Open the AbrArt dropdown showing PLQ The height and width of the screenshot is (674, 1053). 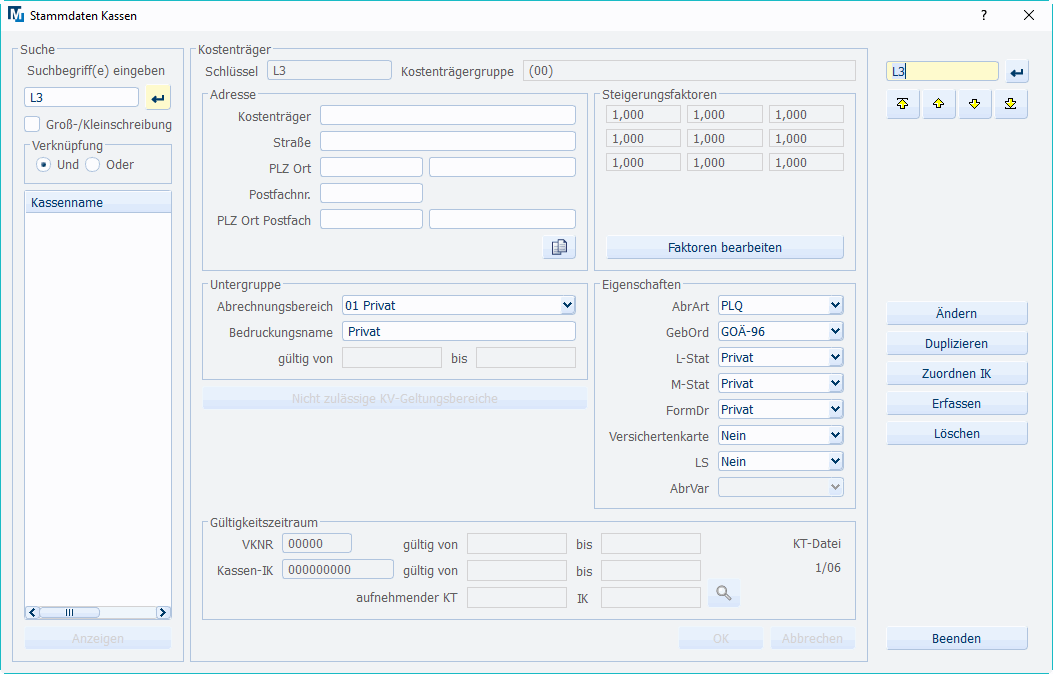pos(835,305)
